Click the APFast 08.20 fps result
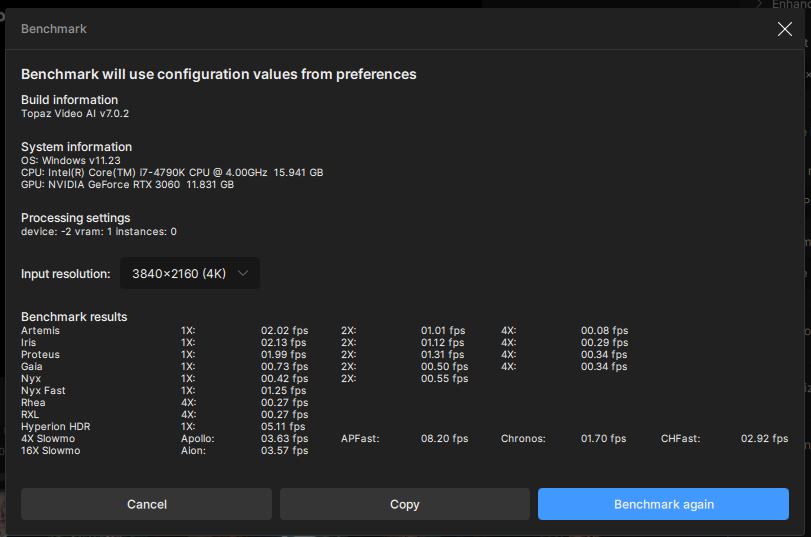 (444, 439)
